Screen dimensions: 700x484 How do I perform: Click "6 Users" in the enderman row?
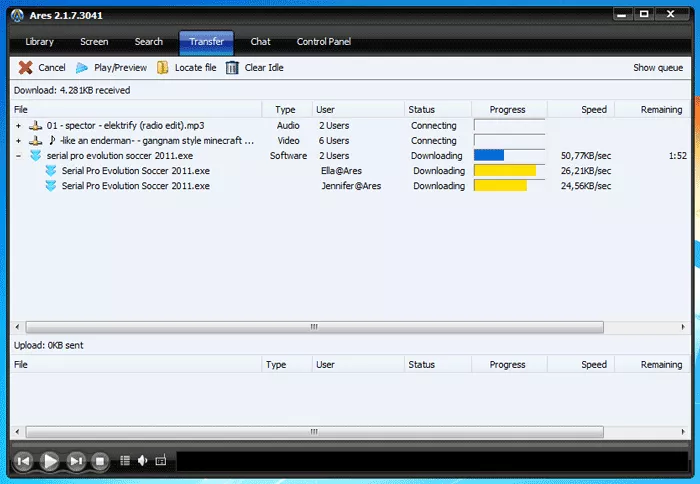point(334,141)
